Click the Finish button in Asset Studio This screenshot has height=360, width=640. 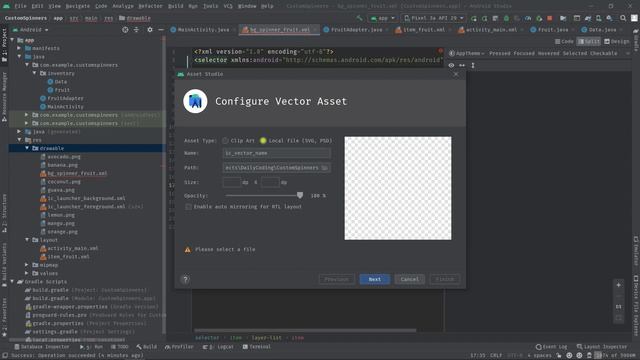(444, 280)
